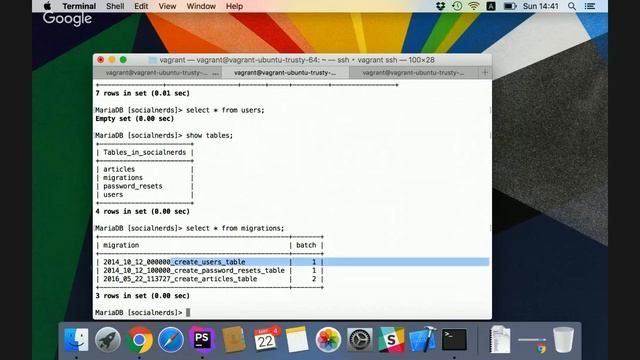The width and height of the screenshot is (640, 360).
Task: Click the cursor at final MariaDB prompt
Action: click(x=188, y=313)
